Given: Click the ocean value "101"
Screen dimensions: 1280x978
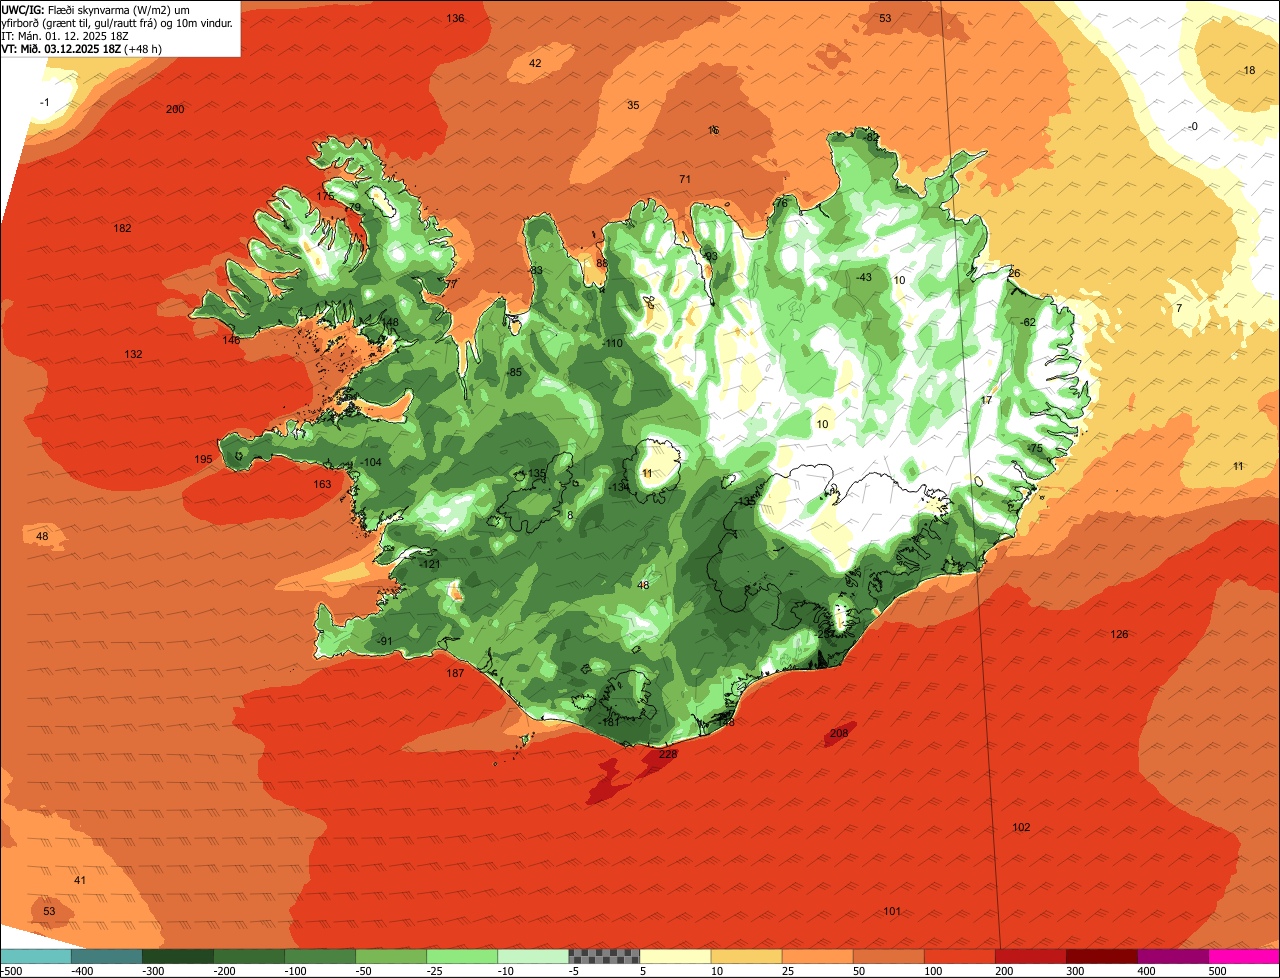Looking at the screenshot, I should pyautogui.click(x=892, y=911).
